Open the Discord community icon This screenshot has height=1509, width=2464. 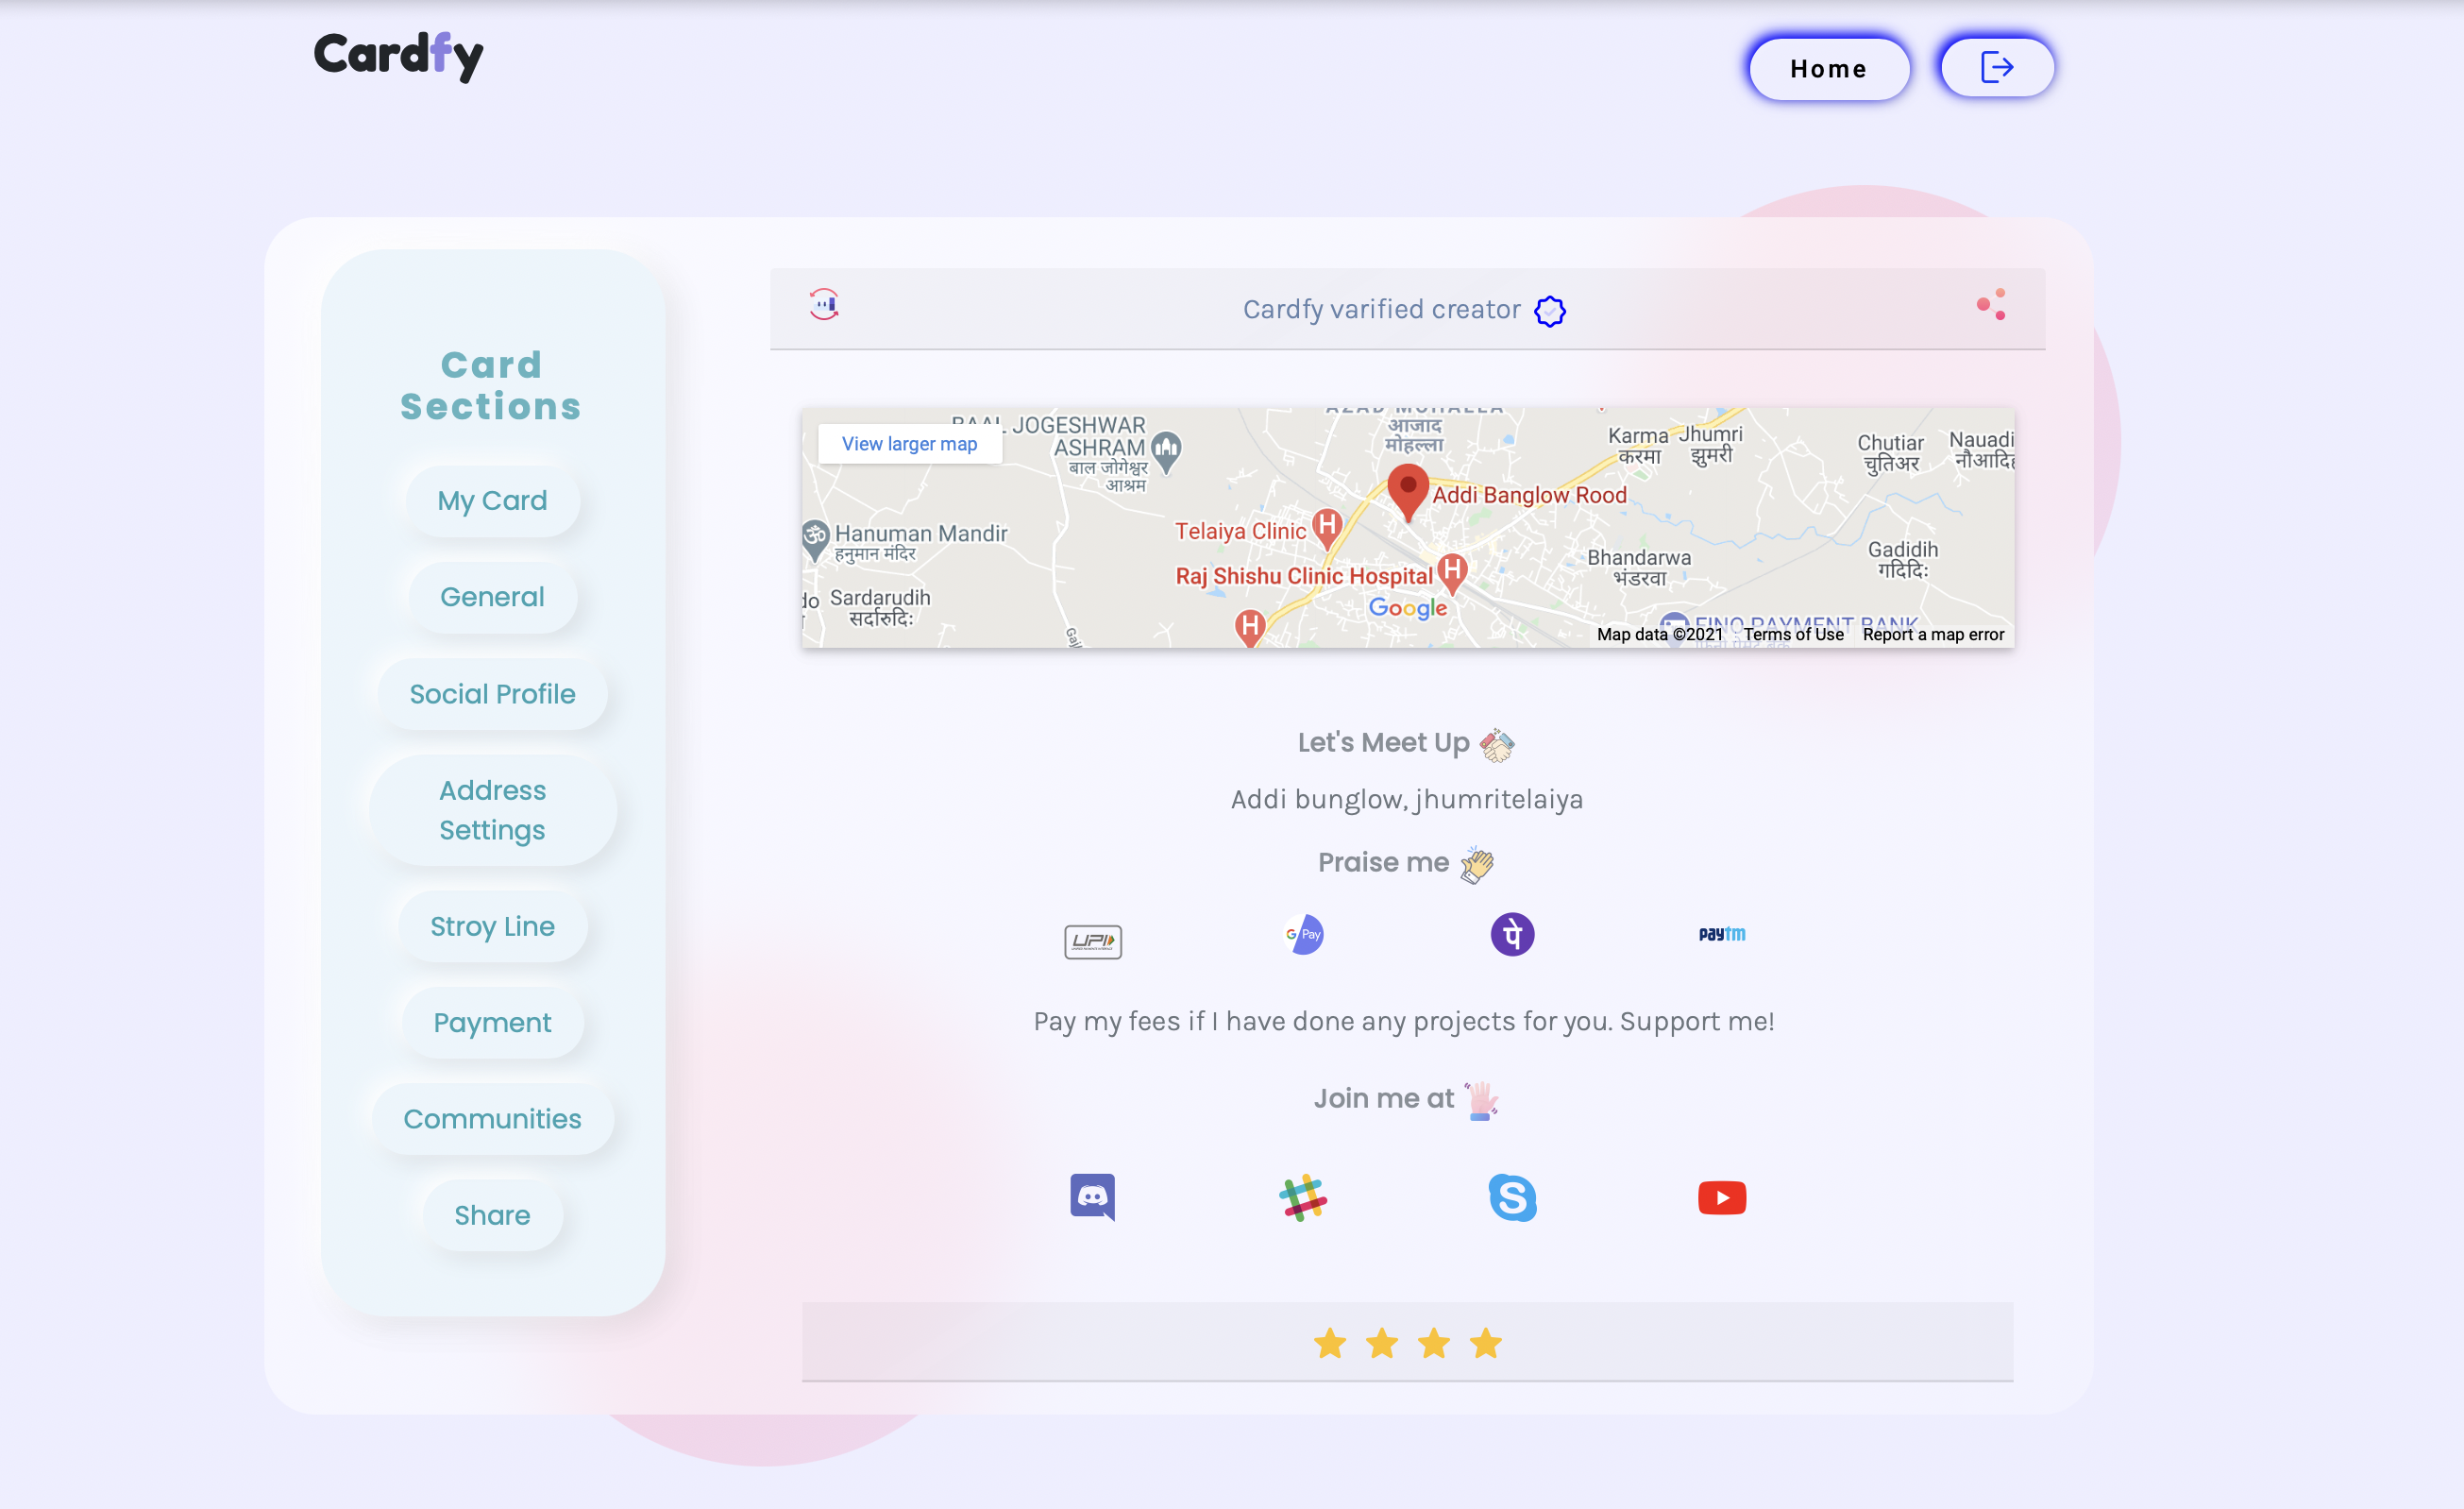pos(1092,1196)
